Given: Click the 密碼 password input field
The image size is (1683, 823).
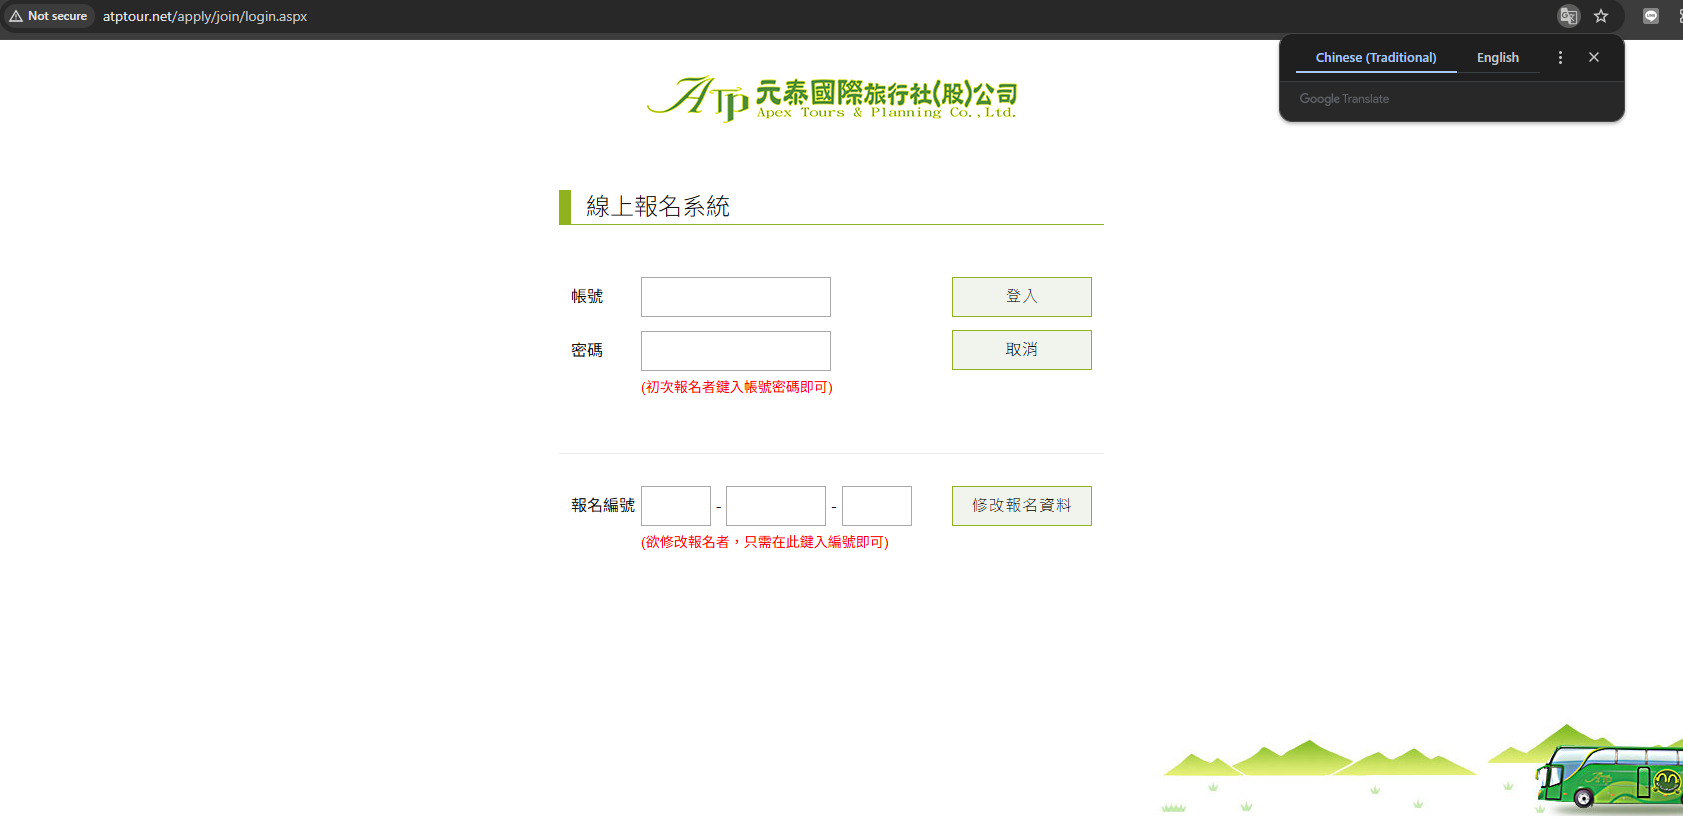Looking at the screenshot, I should click(x=736, y=351).
